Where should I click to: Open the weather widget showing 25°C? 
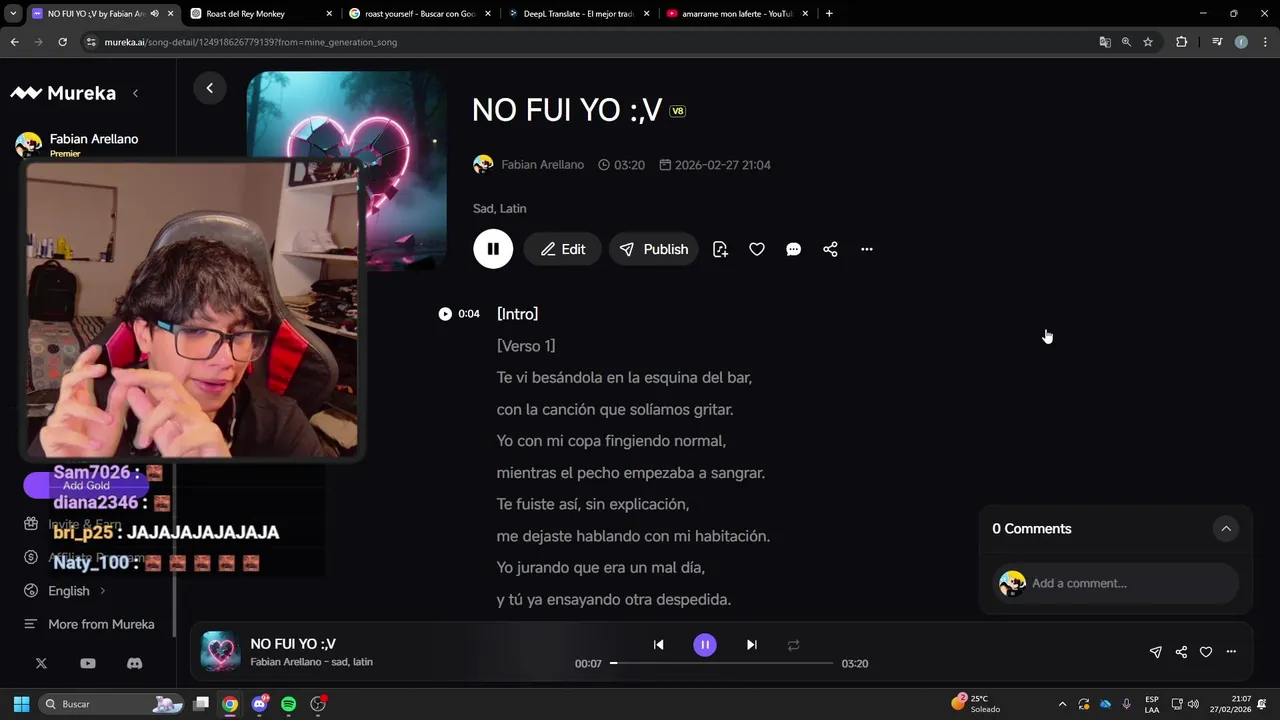tap(976, 704)
